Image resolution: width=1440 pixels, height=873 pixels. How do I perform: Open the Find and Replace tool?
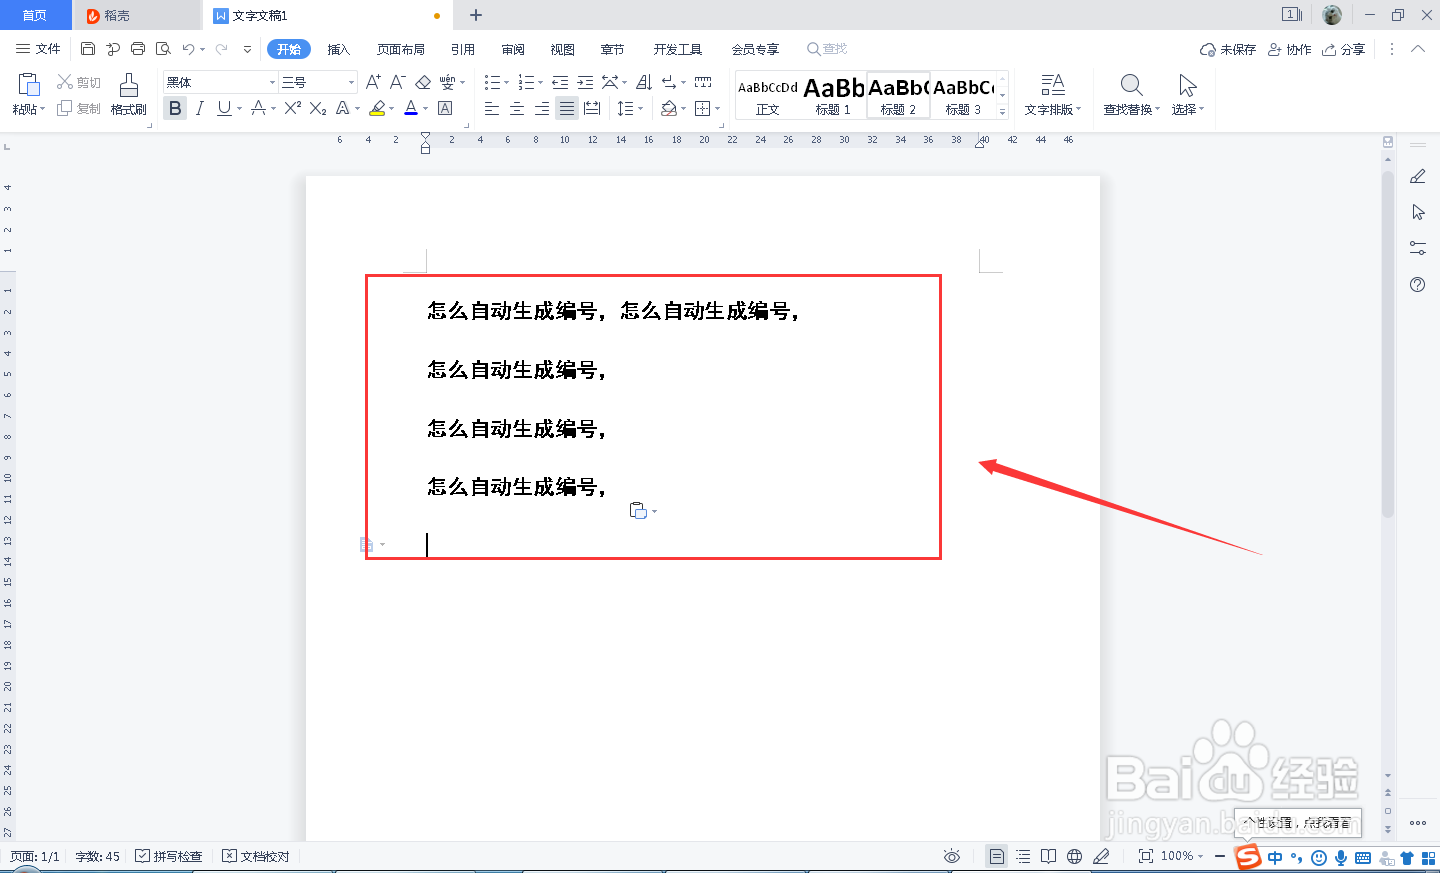click(1131, 96)
